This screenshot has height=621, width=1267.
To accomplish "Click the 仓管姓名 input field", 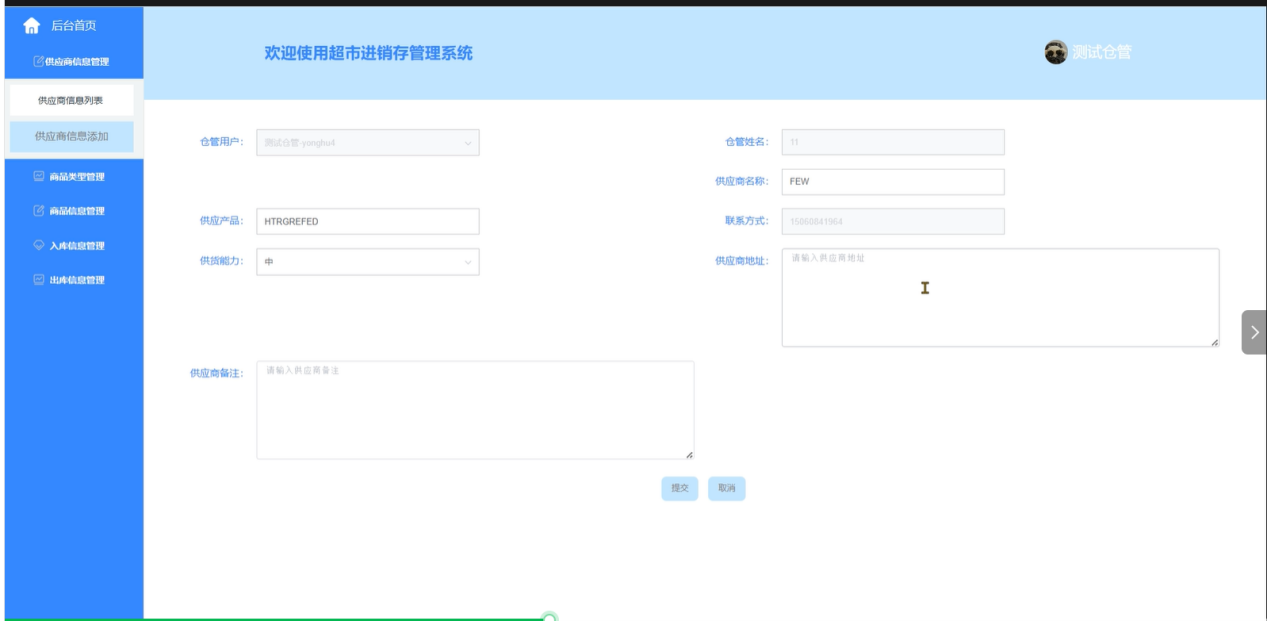I will click(x=893, y=142).
